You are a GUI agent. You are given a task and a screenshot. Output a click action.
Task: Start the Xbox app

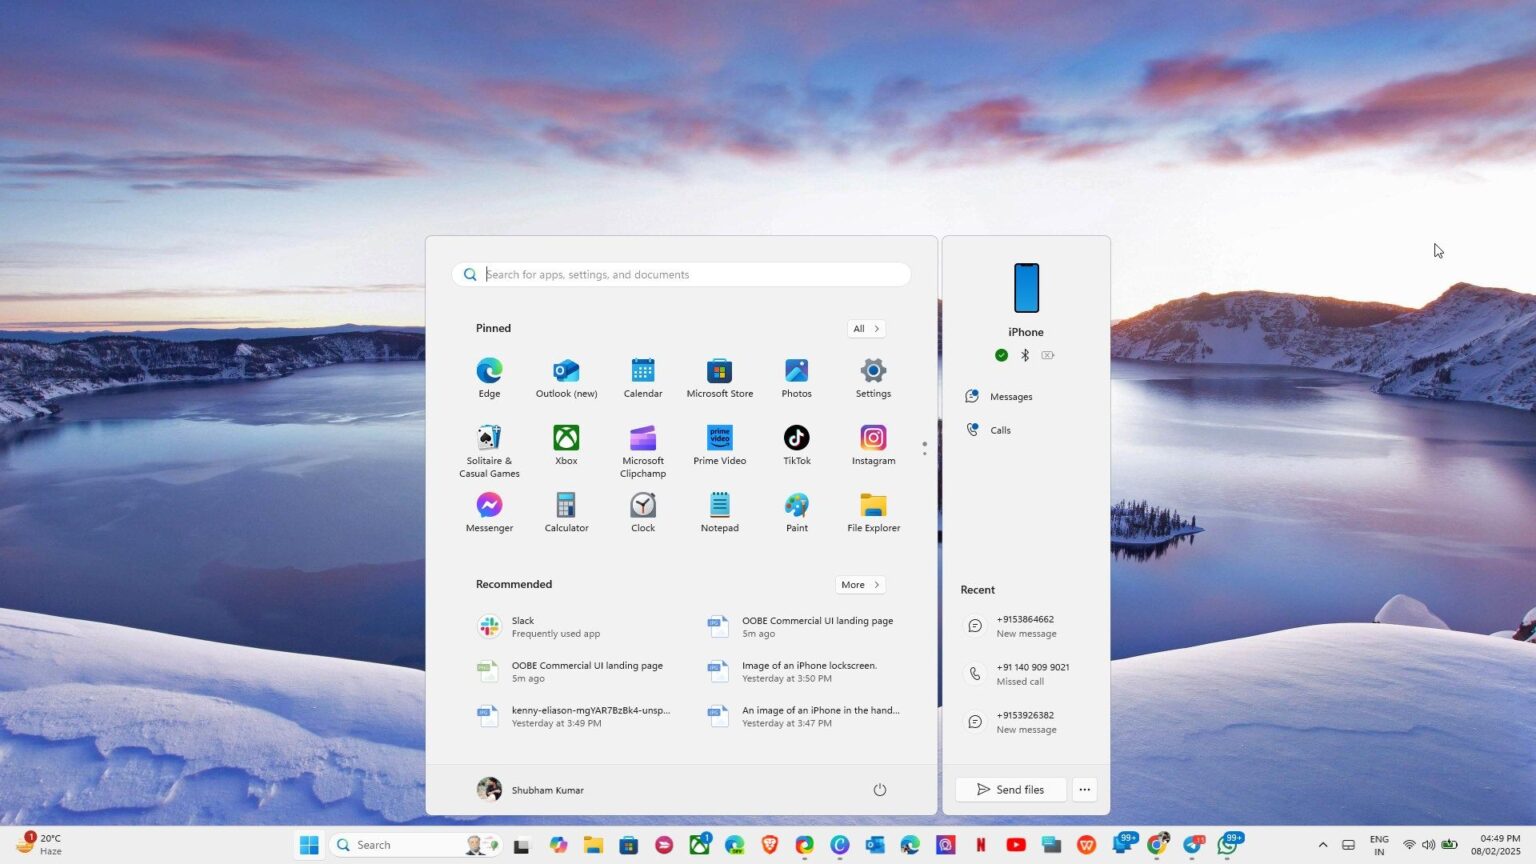coord(565,437)
